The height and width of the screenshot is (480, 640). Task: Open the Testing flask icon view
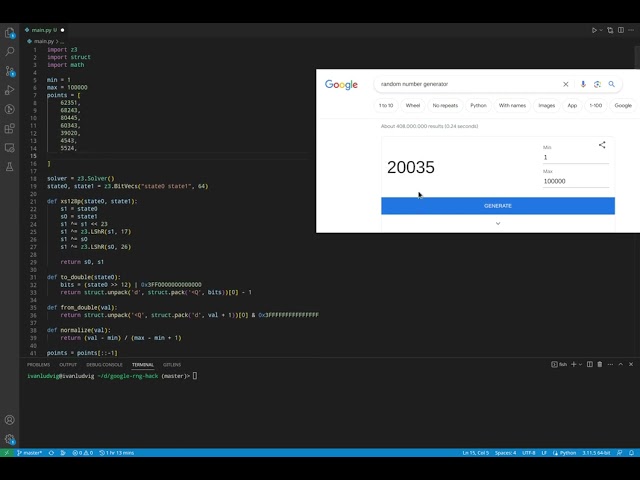point(9,167)
